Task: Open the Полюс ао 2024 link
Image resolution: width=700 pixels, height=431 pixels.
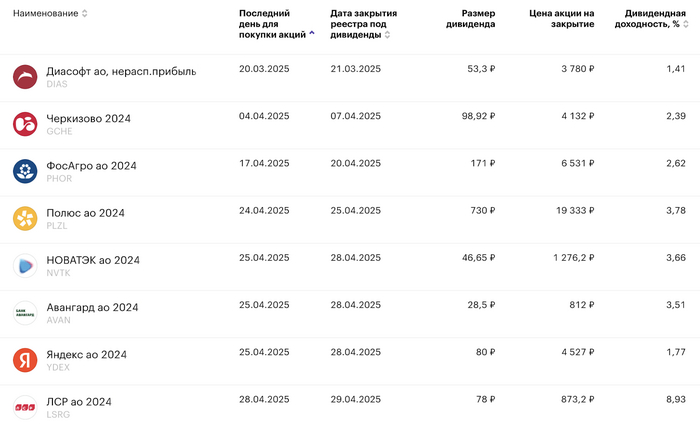Action: point(85,213)
